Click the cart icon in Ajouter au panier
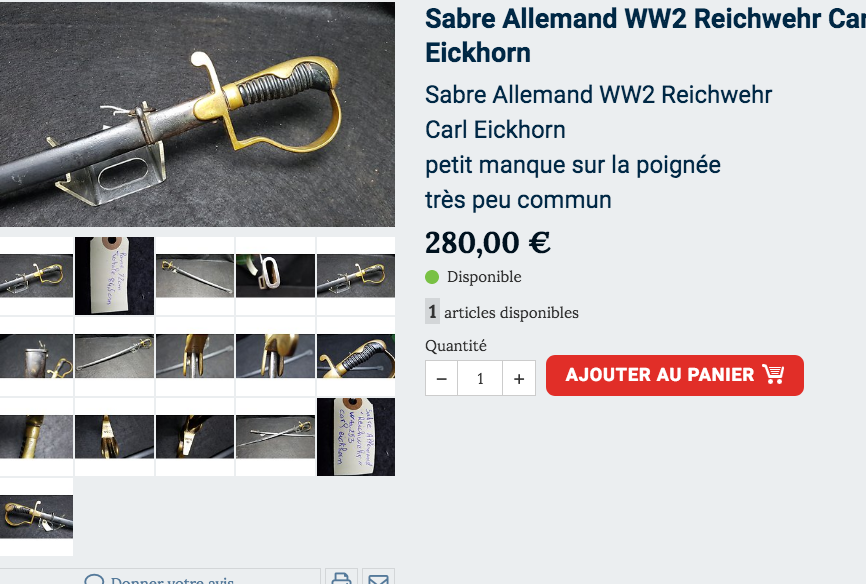The width and height of the screenshot is (866, 584). click(773, 374)
